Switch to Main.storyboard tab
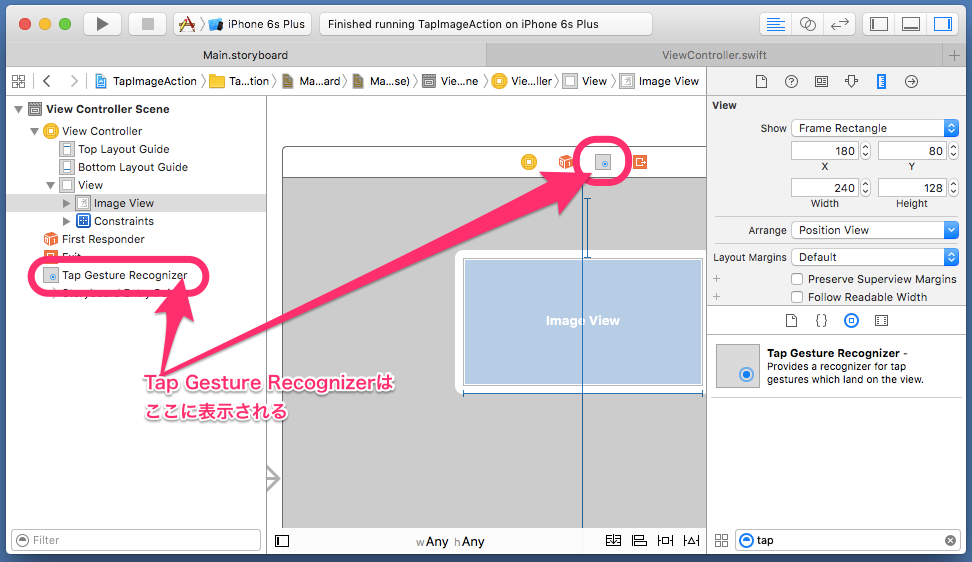 pyautogui.click(x=245, y=55)
